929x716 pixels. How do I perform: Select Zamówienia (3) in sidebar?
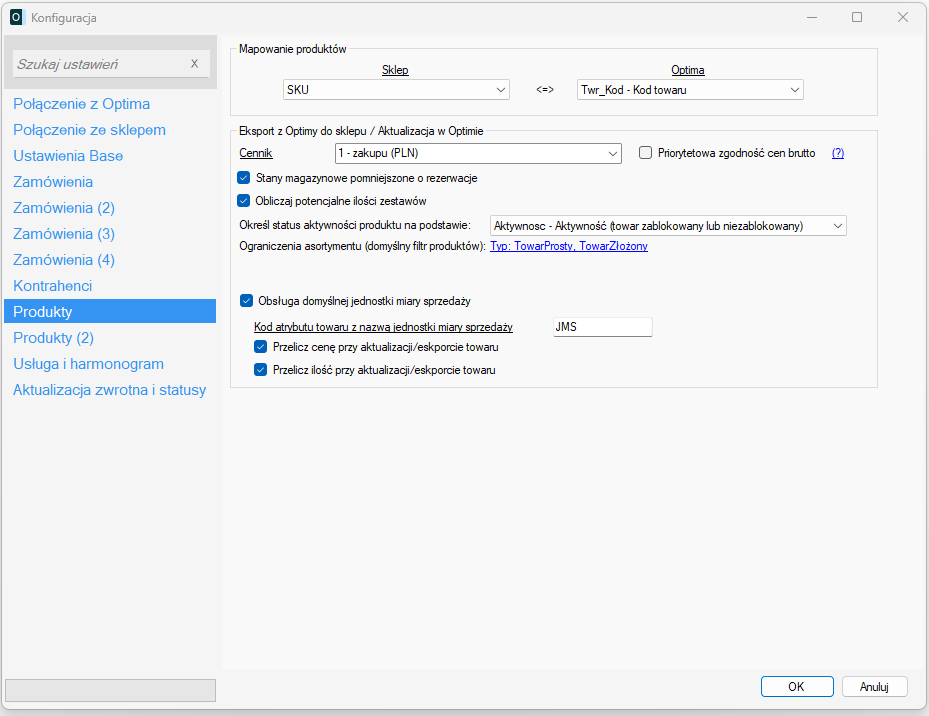click(x=64, y=234)
